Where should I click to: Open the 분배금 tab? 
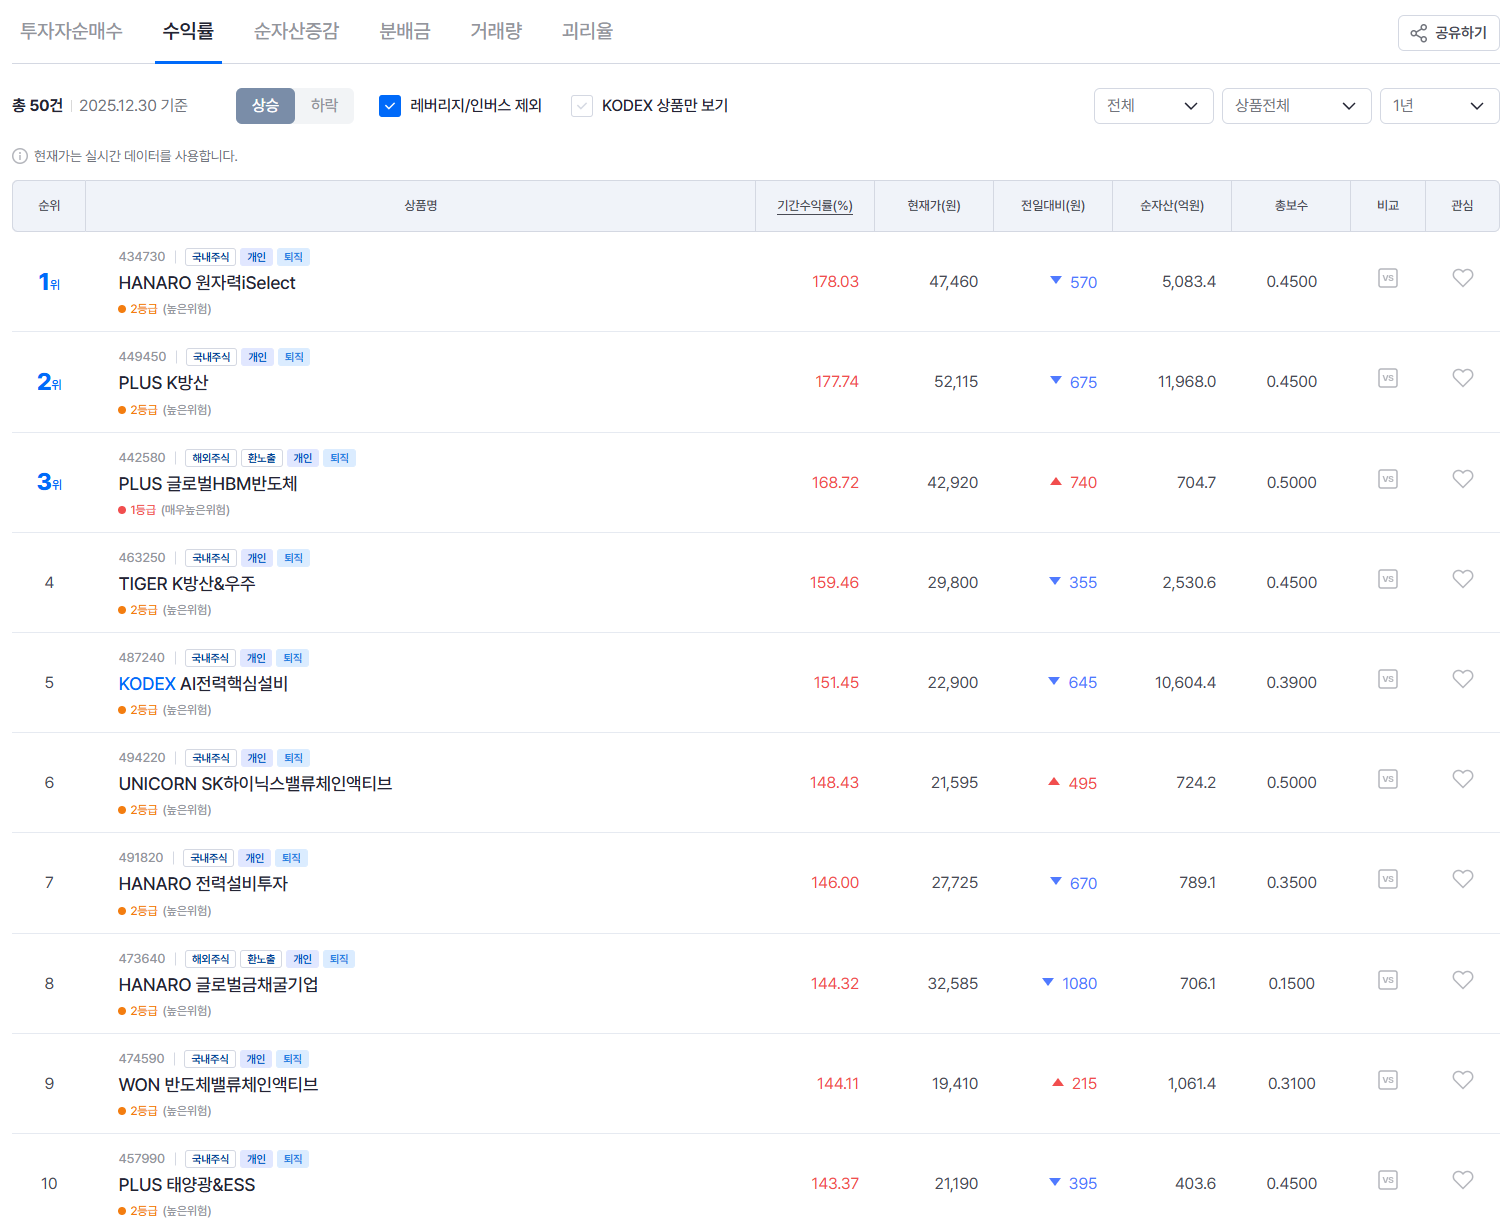click(x=405, y=31)
